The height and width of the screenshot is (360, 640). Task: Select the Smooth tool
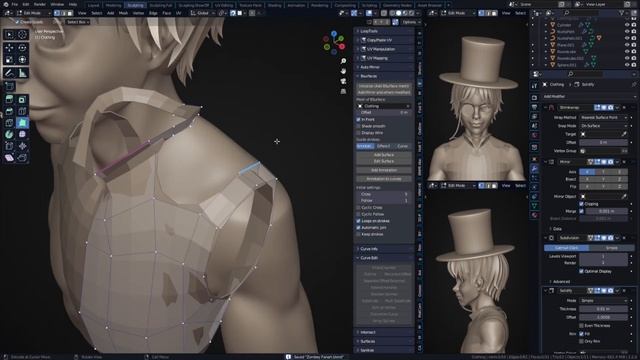(22, 134)
